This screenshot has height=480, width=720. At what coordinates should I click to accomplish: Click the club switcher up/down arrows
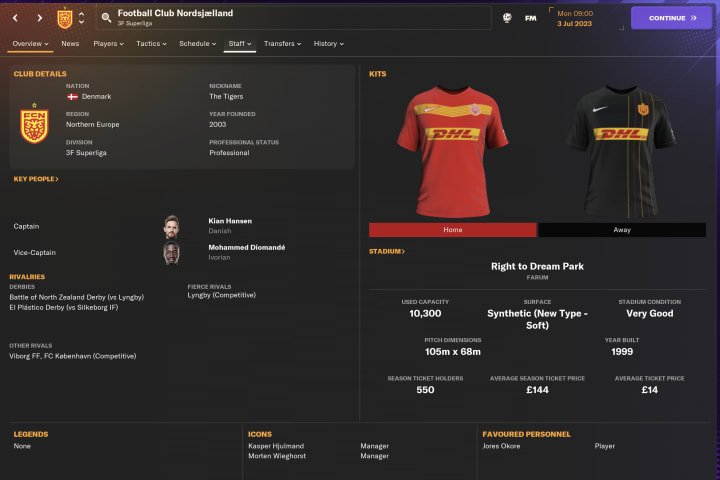[81, 18]
